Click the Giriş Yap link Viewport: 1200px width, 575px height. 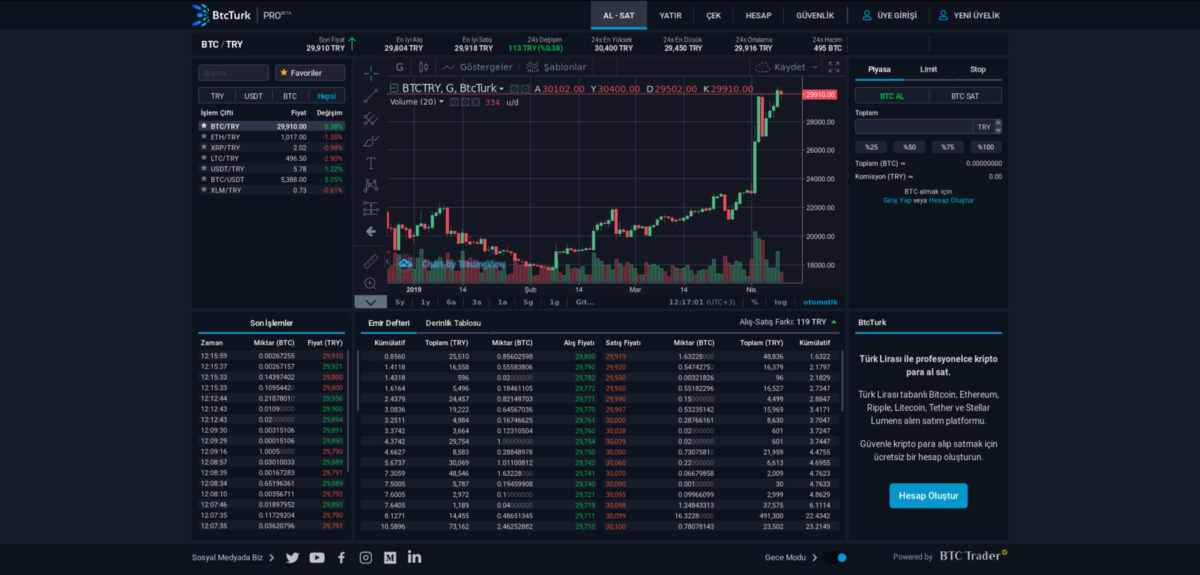[x=897, y=200]
